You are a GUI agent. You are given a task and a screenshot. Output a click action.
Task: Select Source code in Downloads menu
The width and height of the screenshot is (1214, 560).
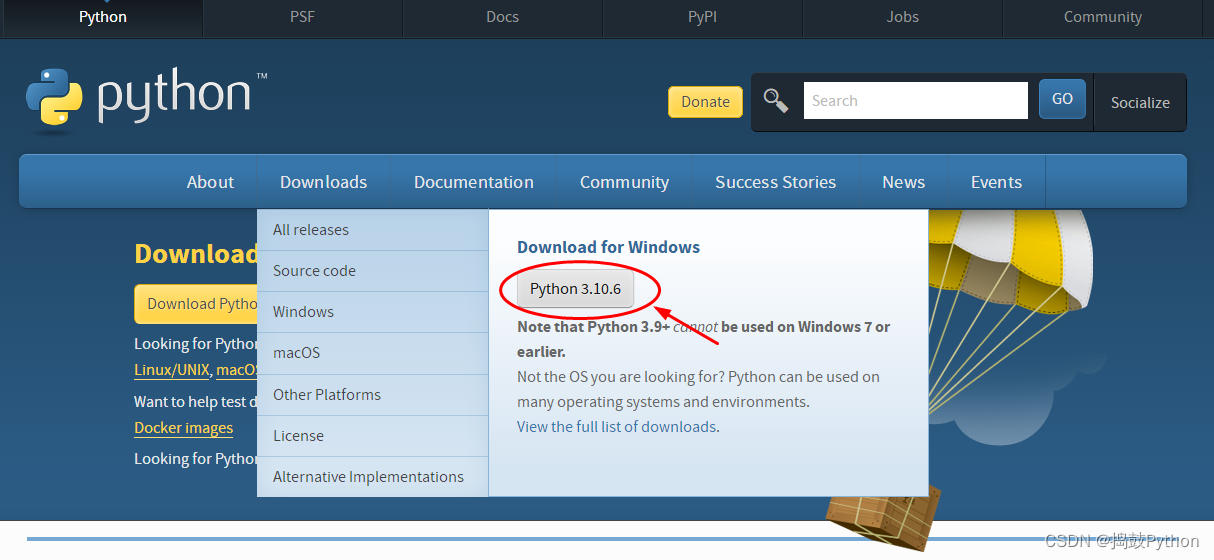tap(372, 271)
